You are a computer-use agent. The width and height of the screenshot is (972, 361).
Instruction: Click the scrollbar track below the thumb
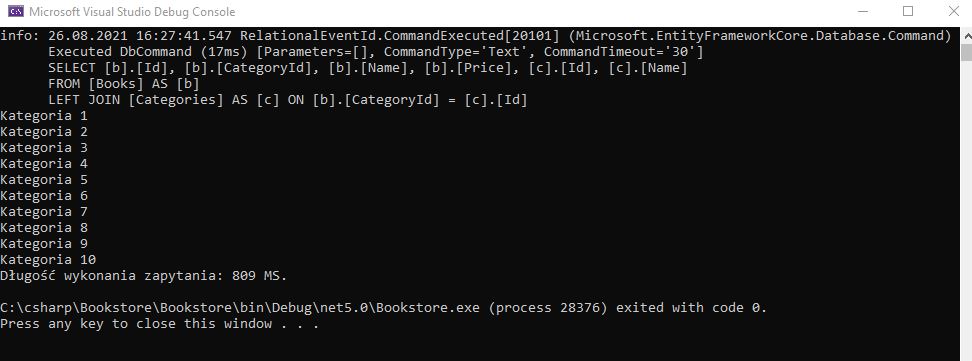pos(966,211)
